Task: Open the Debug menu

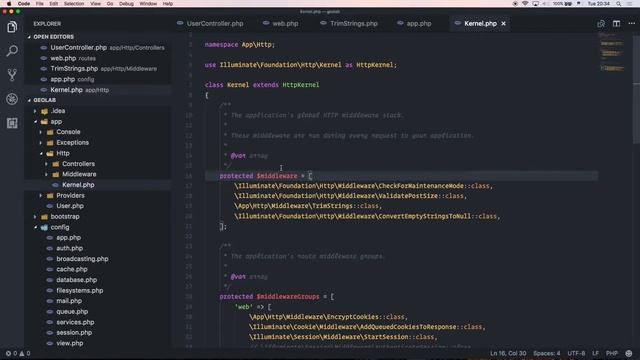Action: pos(126,4)
